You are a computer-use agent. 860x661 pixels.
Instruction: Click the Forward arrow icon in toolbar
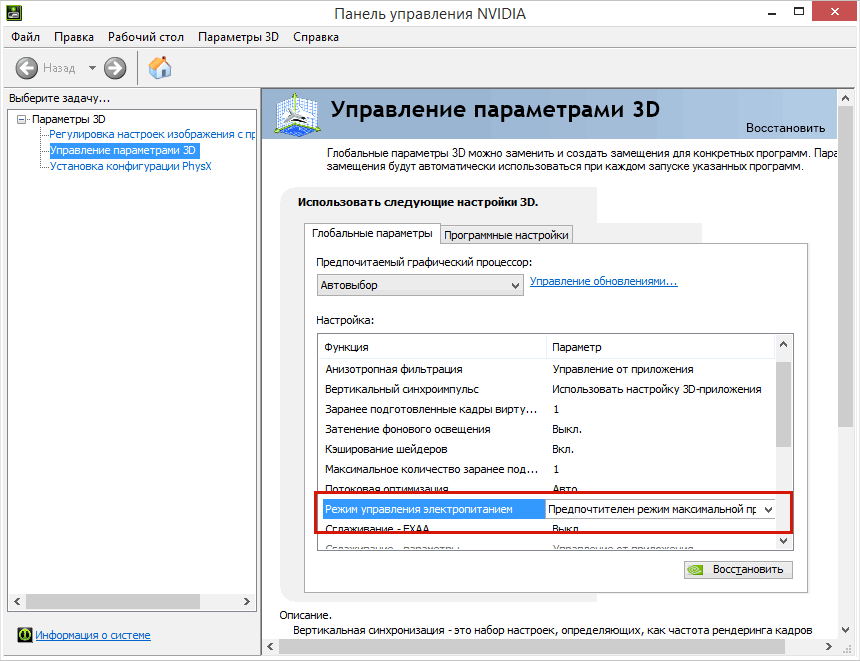coord(115,68)
